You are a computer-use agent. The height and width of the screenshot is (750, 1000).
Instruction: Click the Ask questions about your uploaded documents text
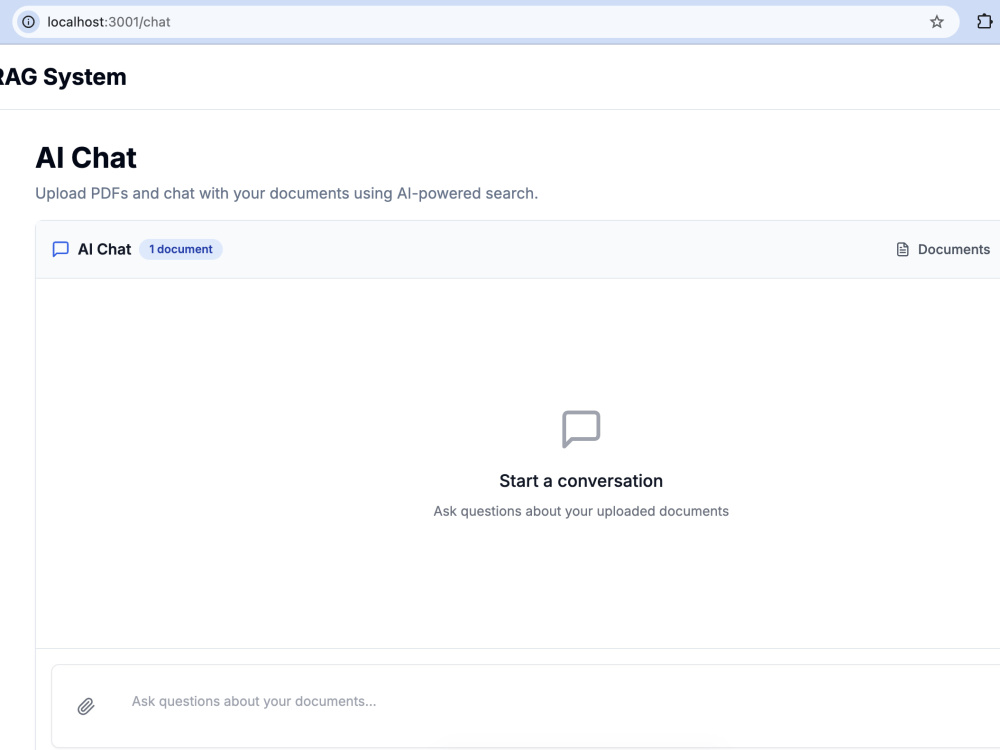tap(581, 511)
